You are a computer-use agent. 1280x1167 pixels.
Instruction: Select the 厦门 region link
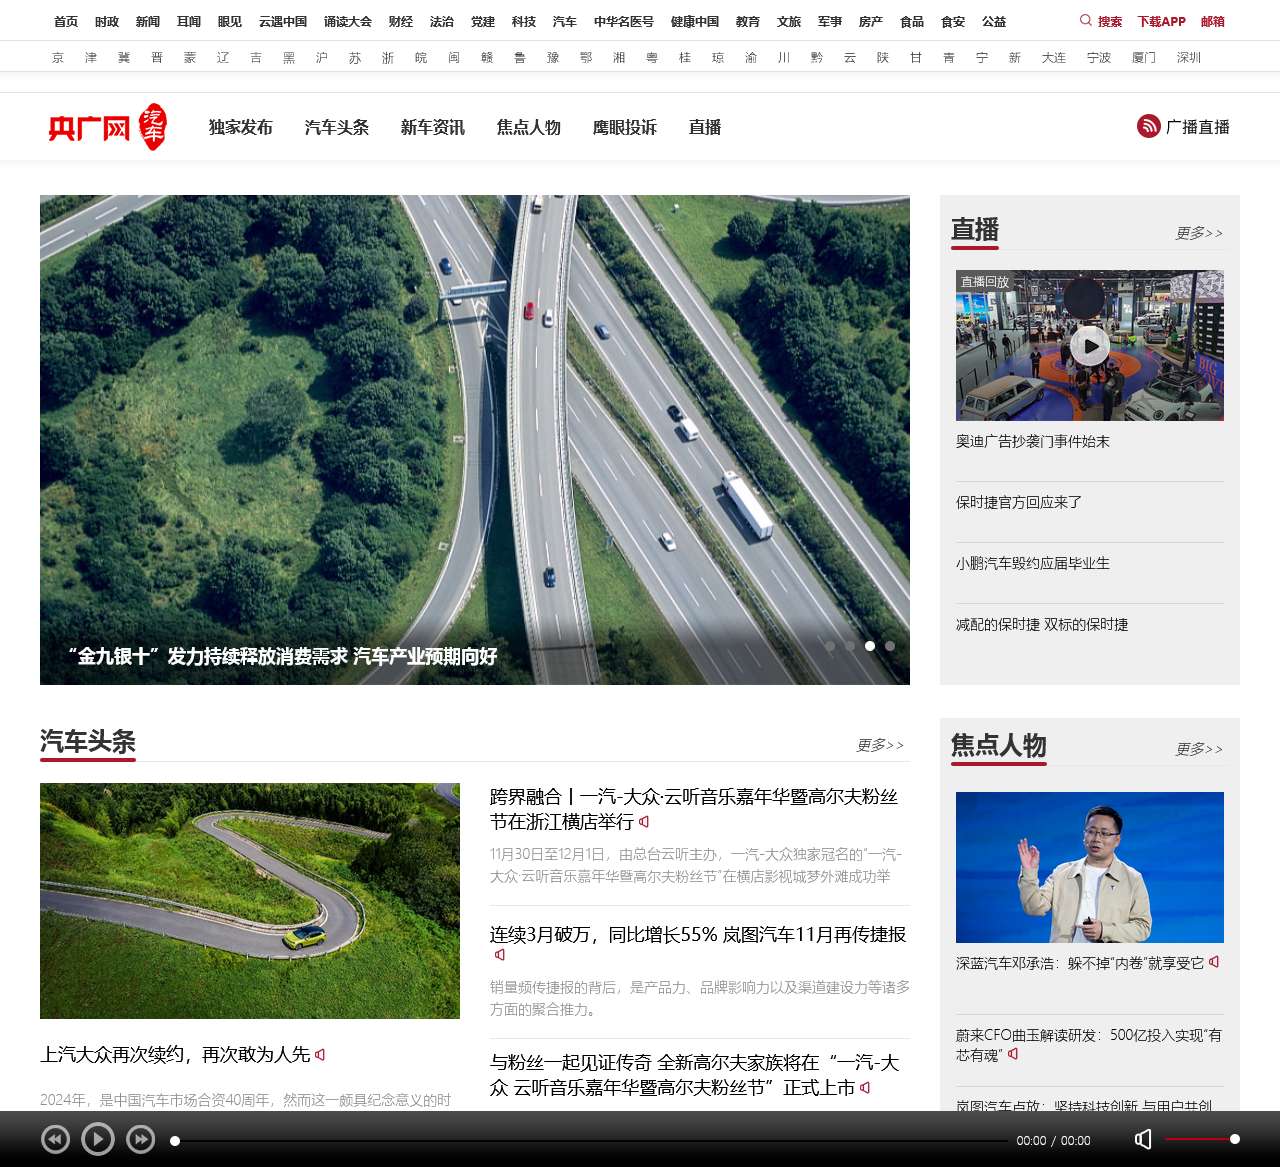pyautogui.click(x=1144, y=58)
